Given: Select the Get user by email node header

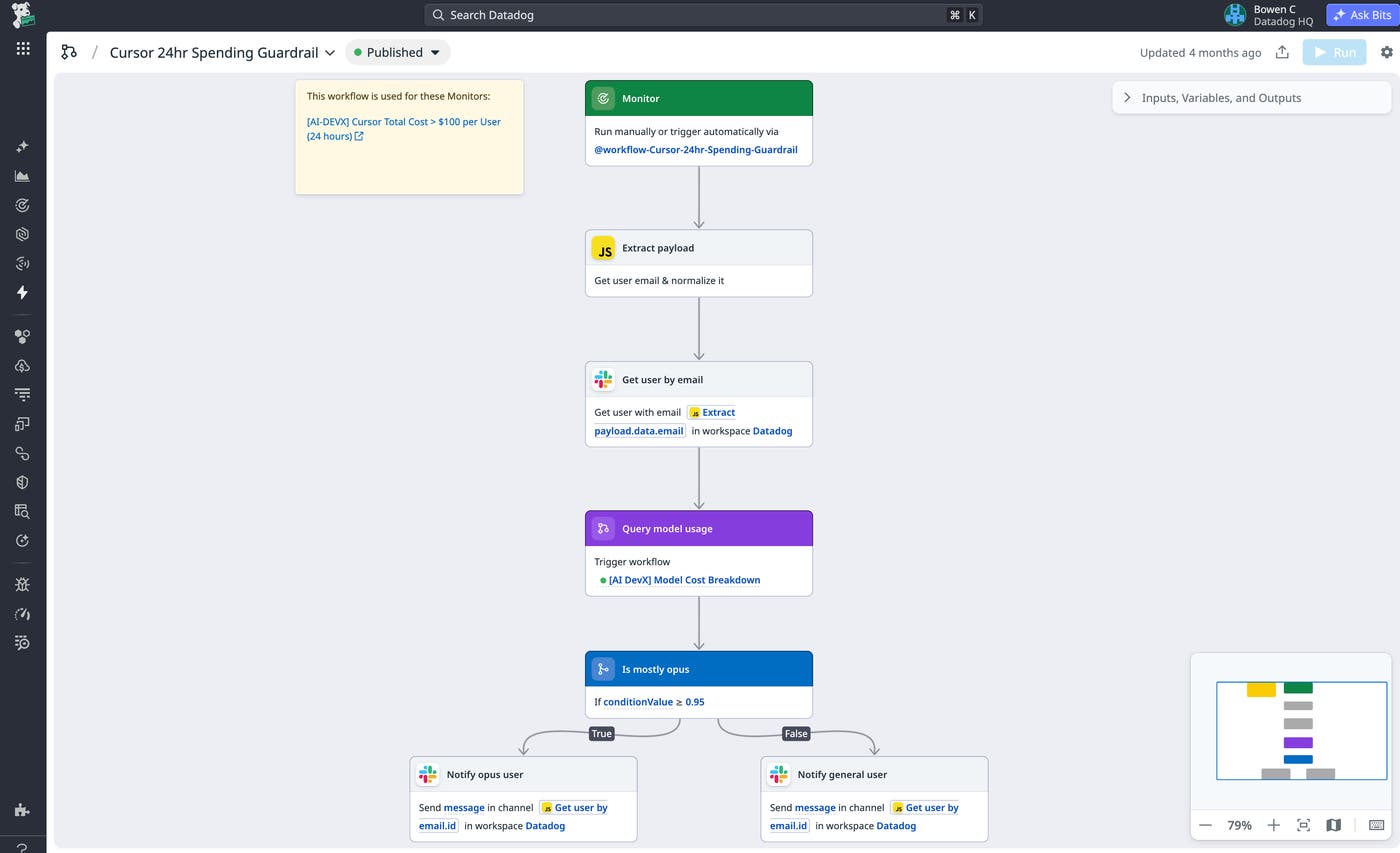Looking at the screenshot, I should tap(699, 379).
